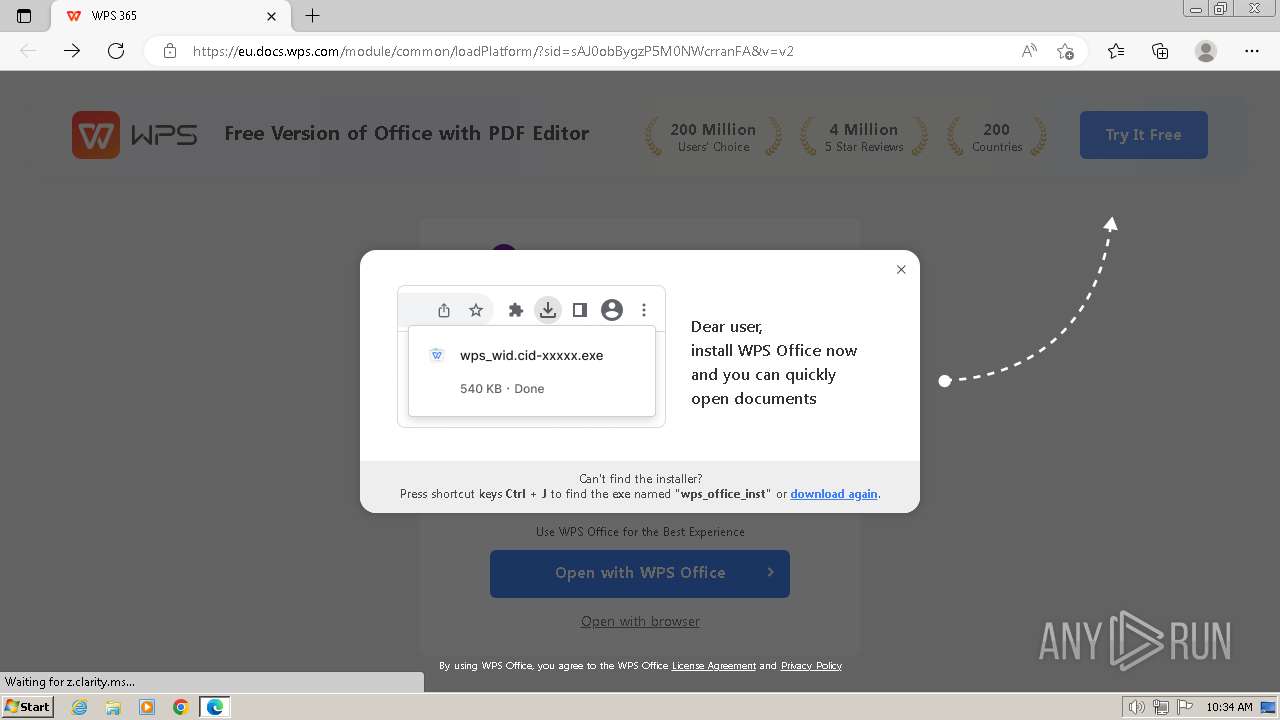The image size is (1280, 720).
Task: Go back with browser arrow
Action: (x=28, y=51)
